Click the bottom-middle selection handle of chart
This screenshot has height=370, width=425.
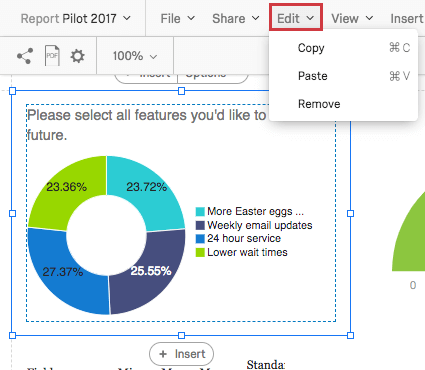(x=181, y=335)
